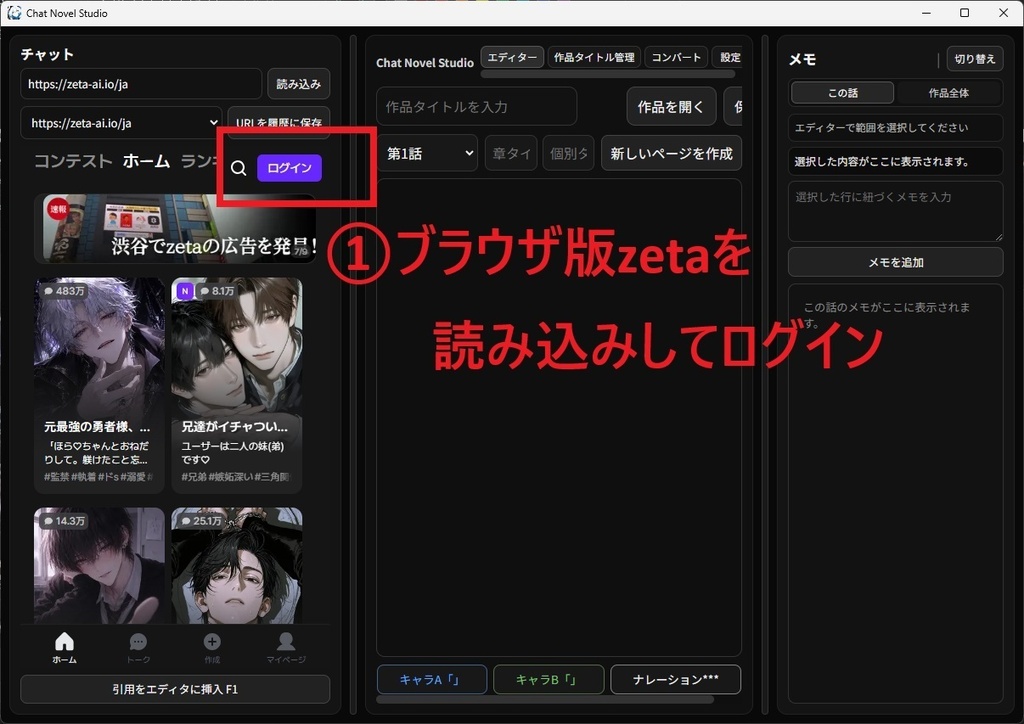Switch to エディター tab
The image size is (1024, 724).
pyautogui.click(x=513, y=57)
